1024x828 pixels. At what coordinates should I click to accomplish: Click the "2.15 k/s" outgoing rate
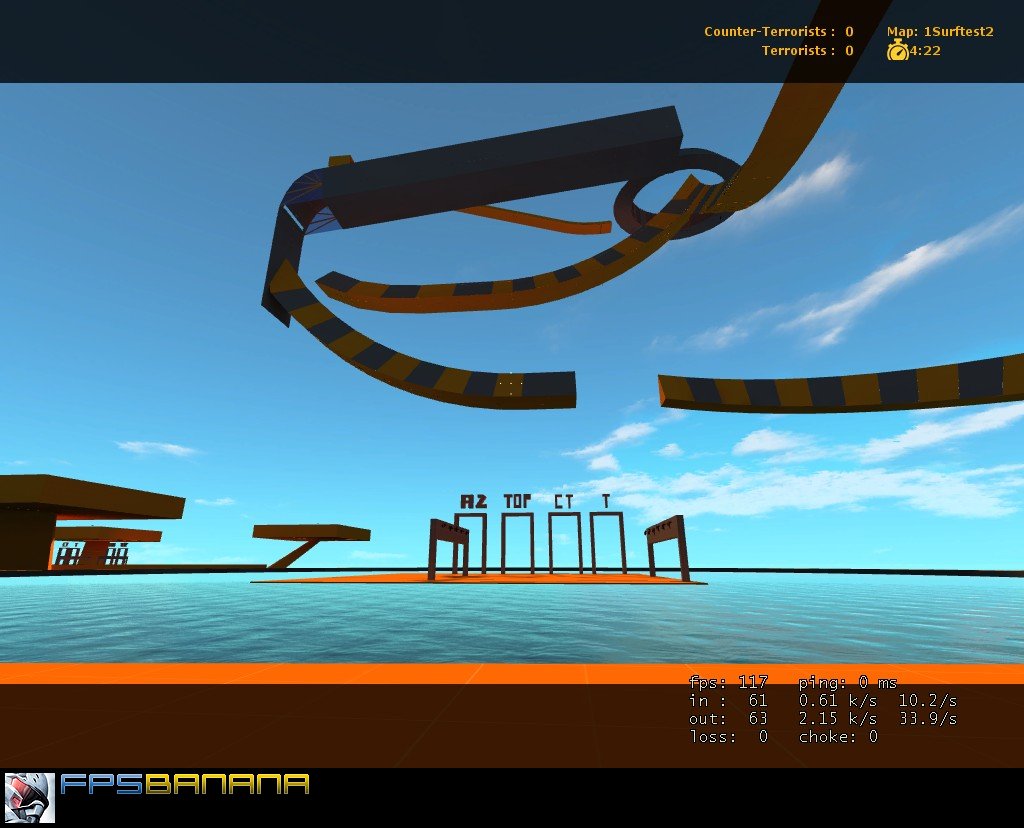pyautogui.click(x=838, y=719)
